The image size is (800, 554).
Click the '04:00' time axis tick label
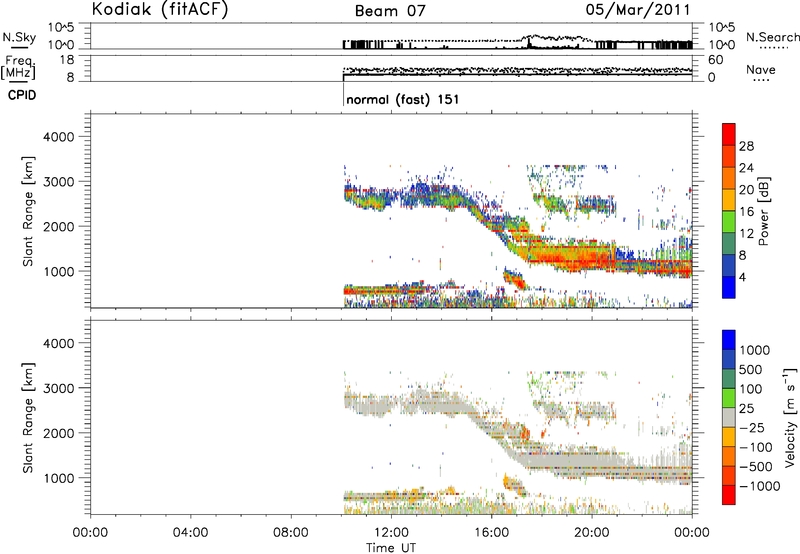(x=191, y=533)
